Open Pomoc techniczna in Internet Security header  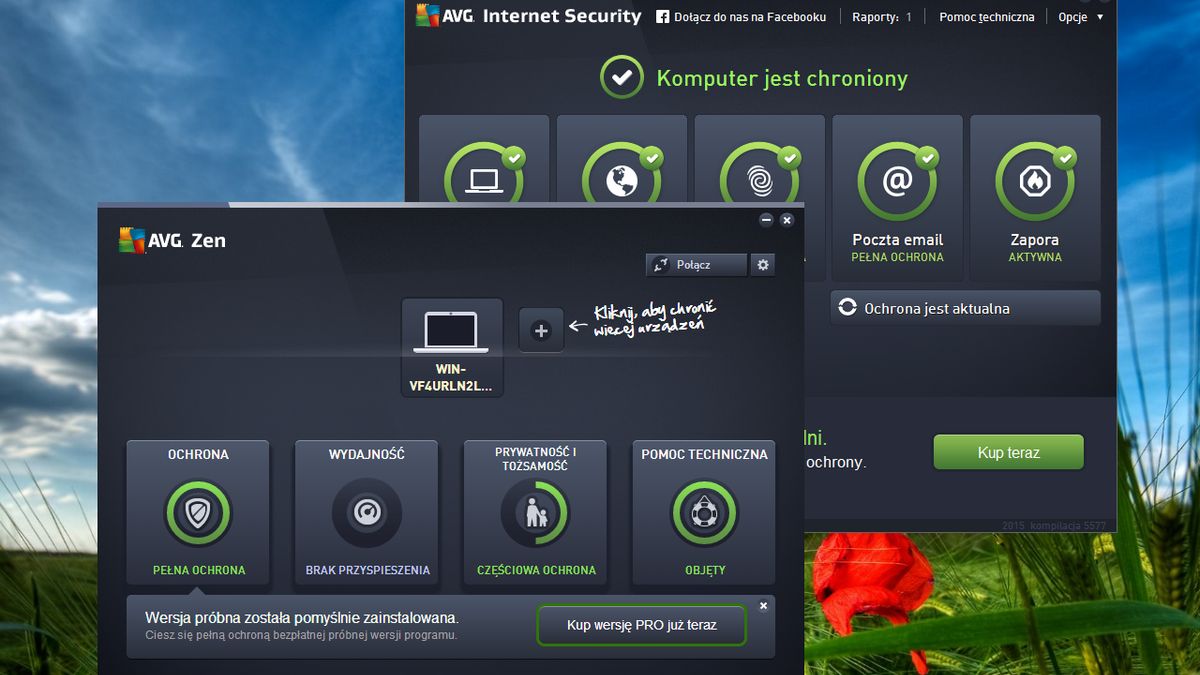986,17
